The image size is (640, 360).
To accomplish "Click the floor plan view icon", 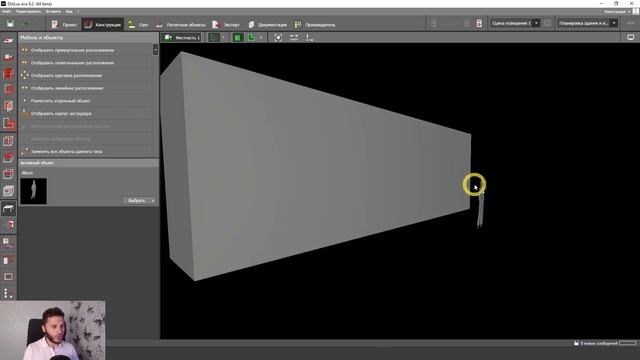I will 214,38.
